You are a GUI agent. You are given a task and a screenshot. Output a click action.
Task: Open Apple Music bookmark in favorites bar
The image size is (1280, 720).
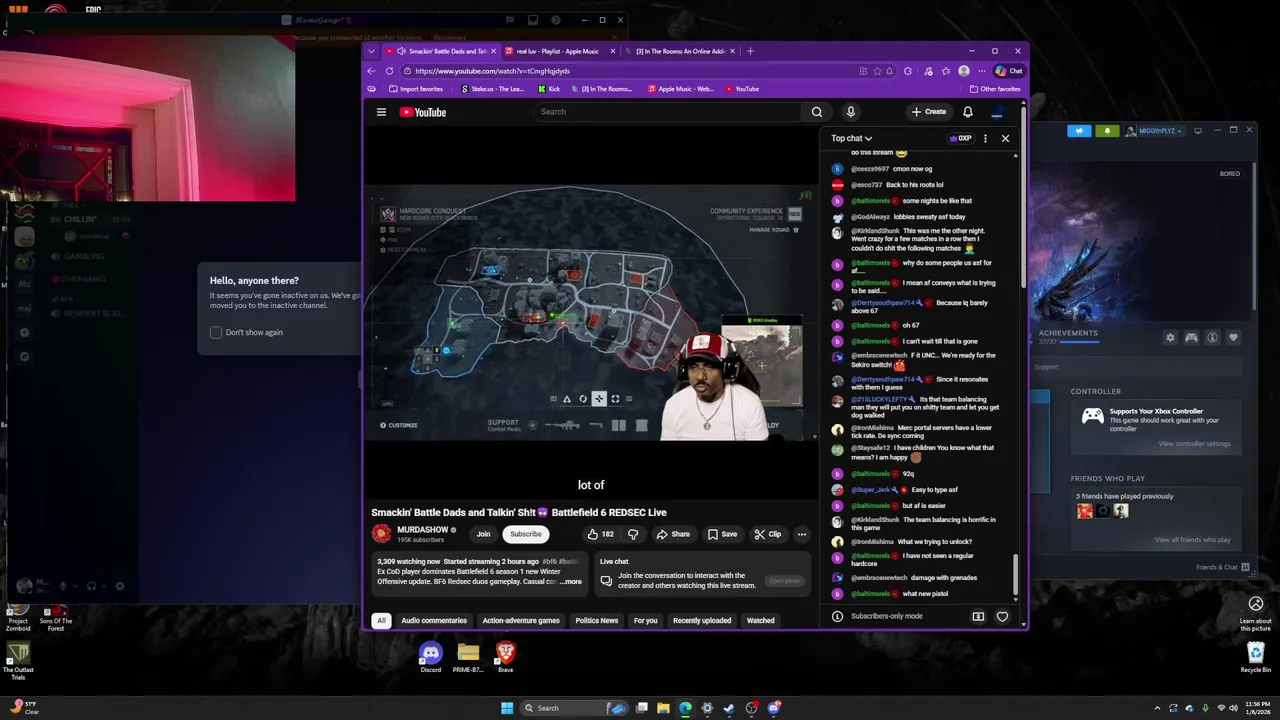click(680, 89)
